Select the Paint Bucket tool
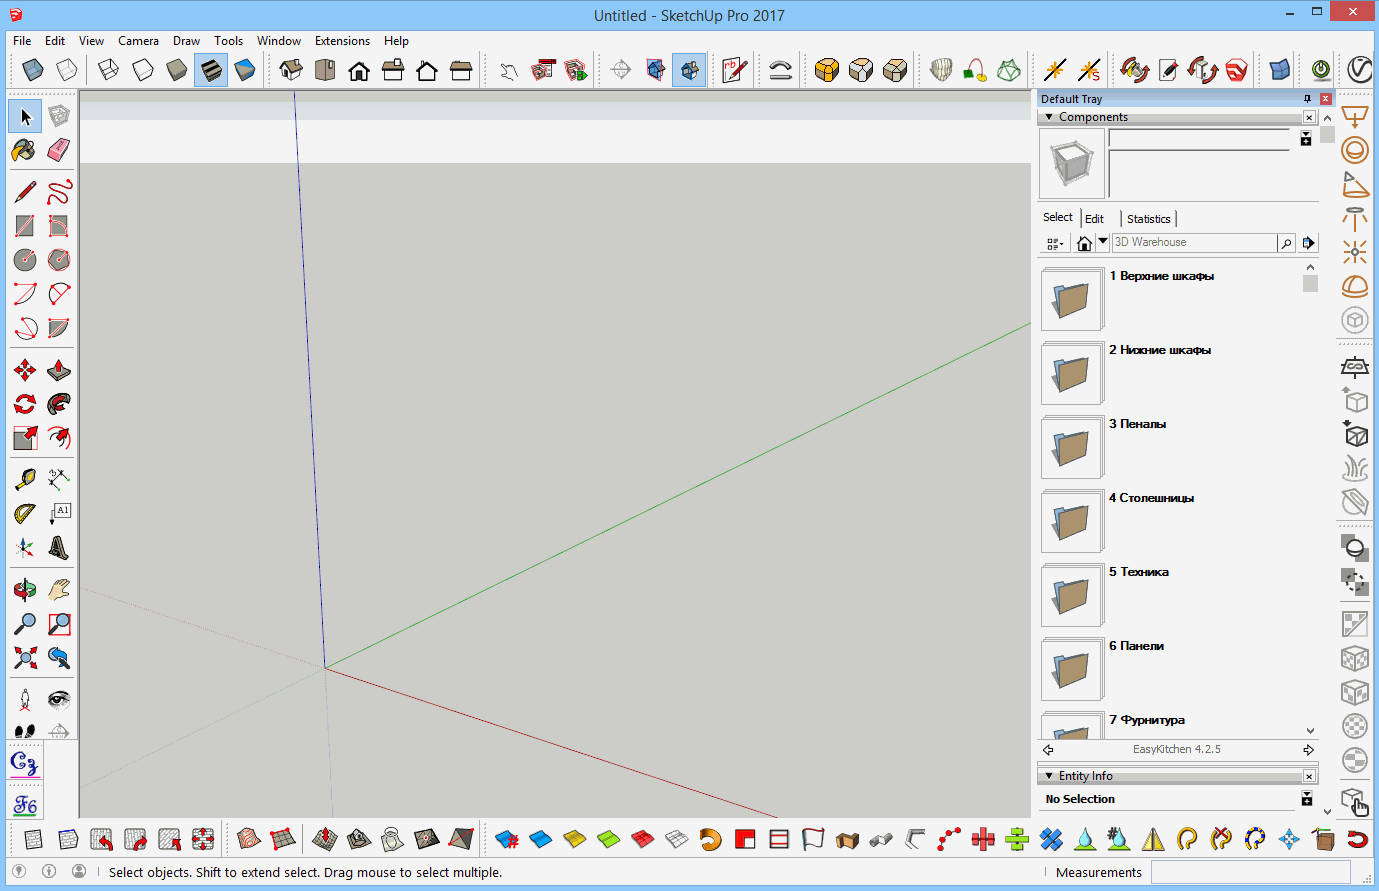Viewport: 1379px width, 891px height. [25, 150]
